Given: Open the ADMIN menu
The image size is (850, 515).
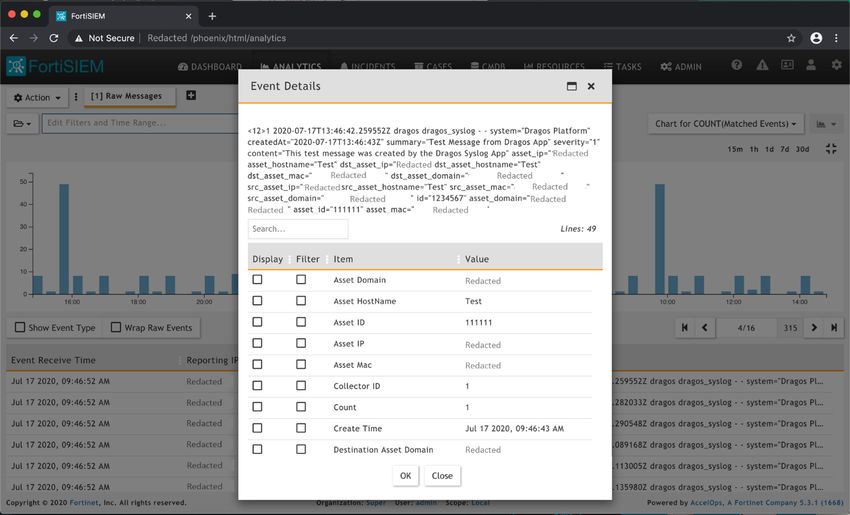Looking at the screenshot, I should (x=681, y=66).
